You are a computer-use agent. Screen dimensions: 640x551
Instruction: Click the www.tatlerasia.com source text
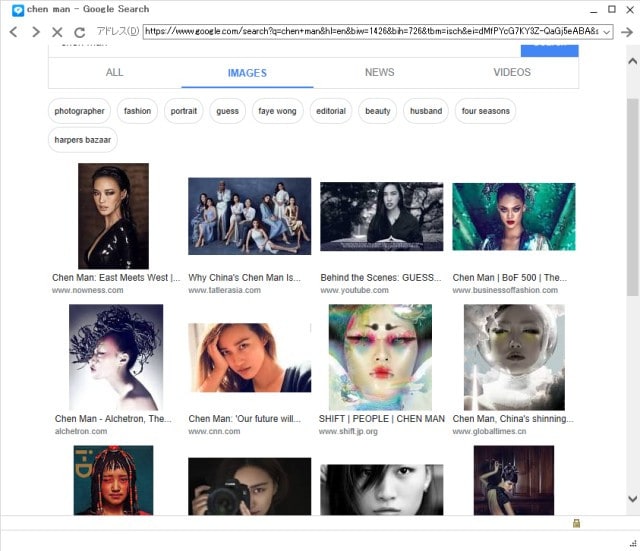click(224, 290)
